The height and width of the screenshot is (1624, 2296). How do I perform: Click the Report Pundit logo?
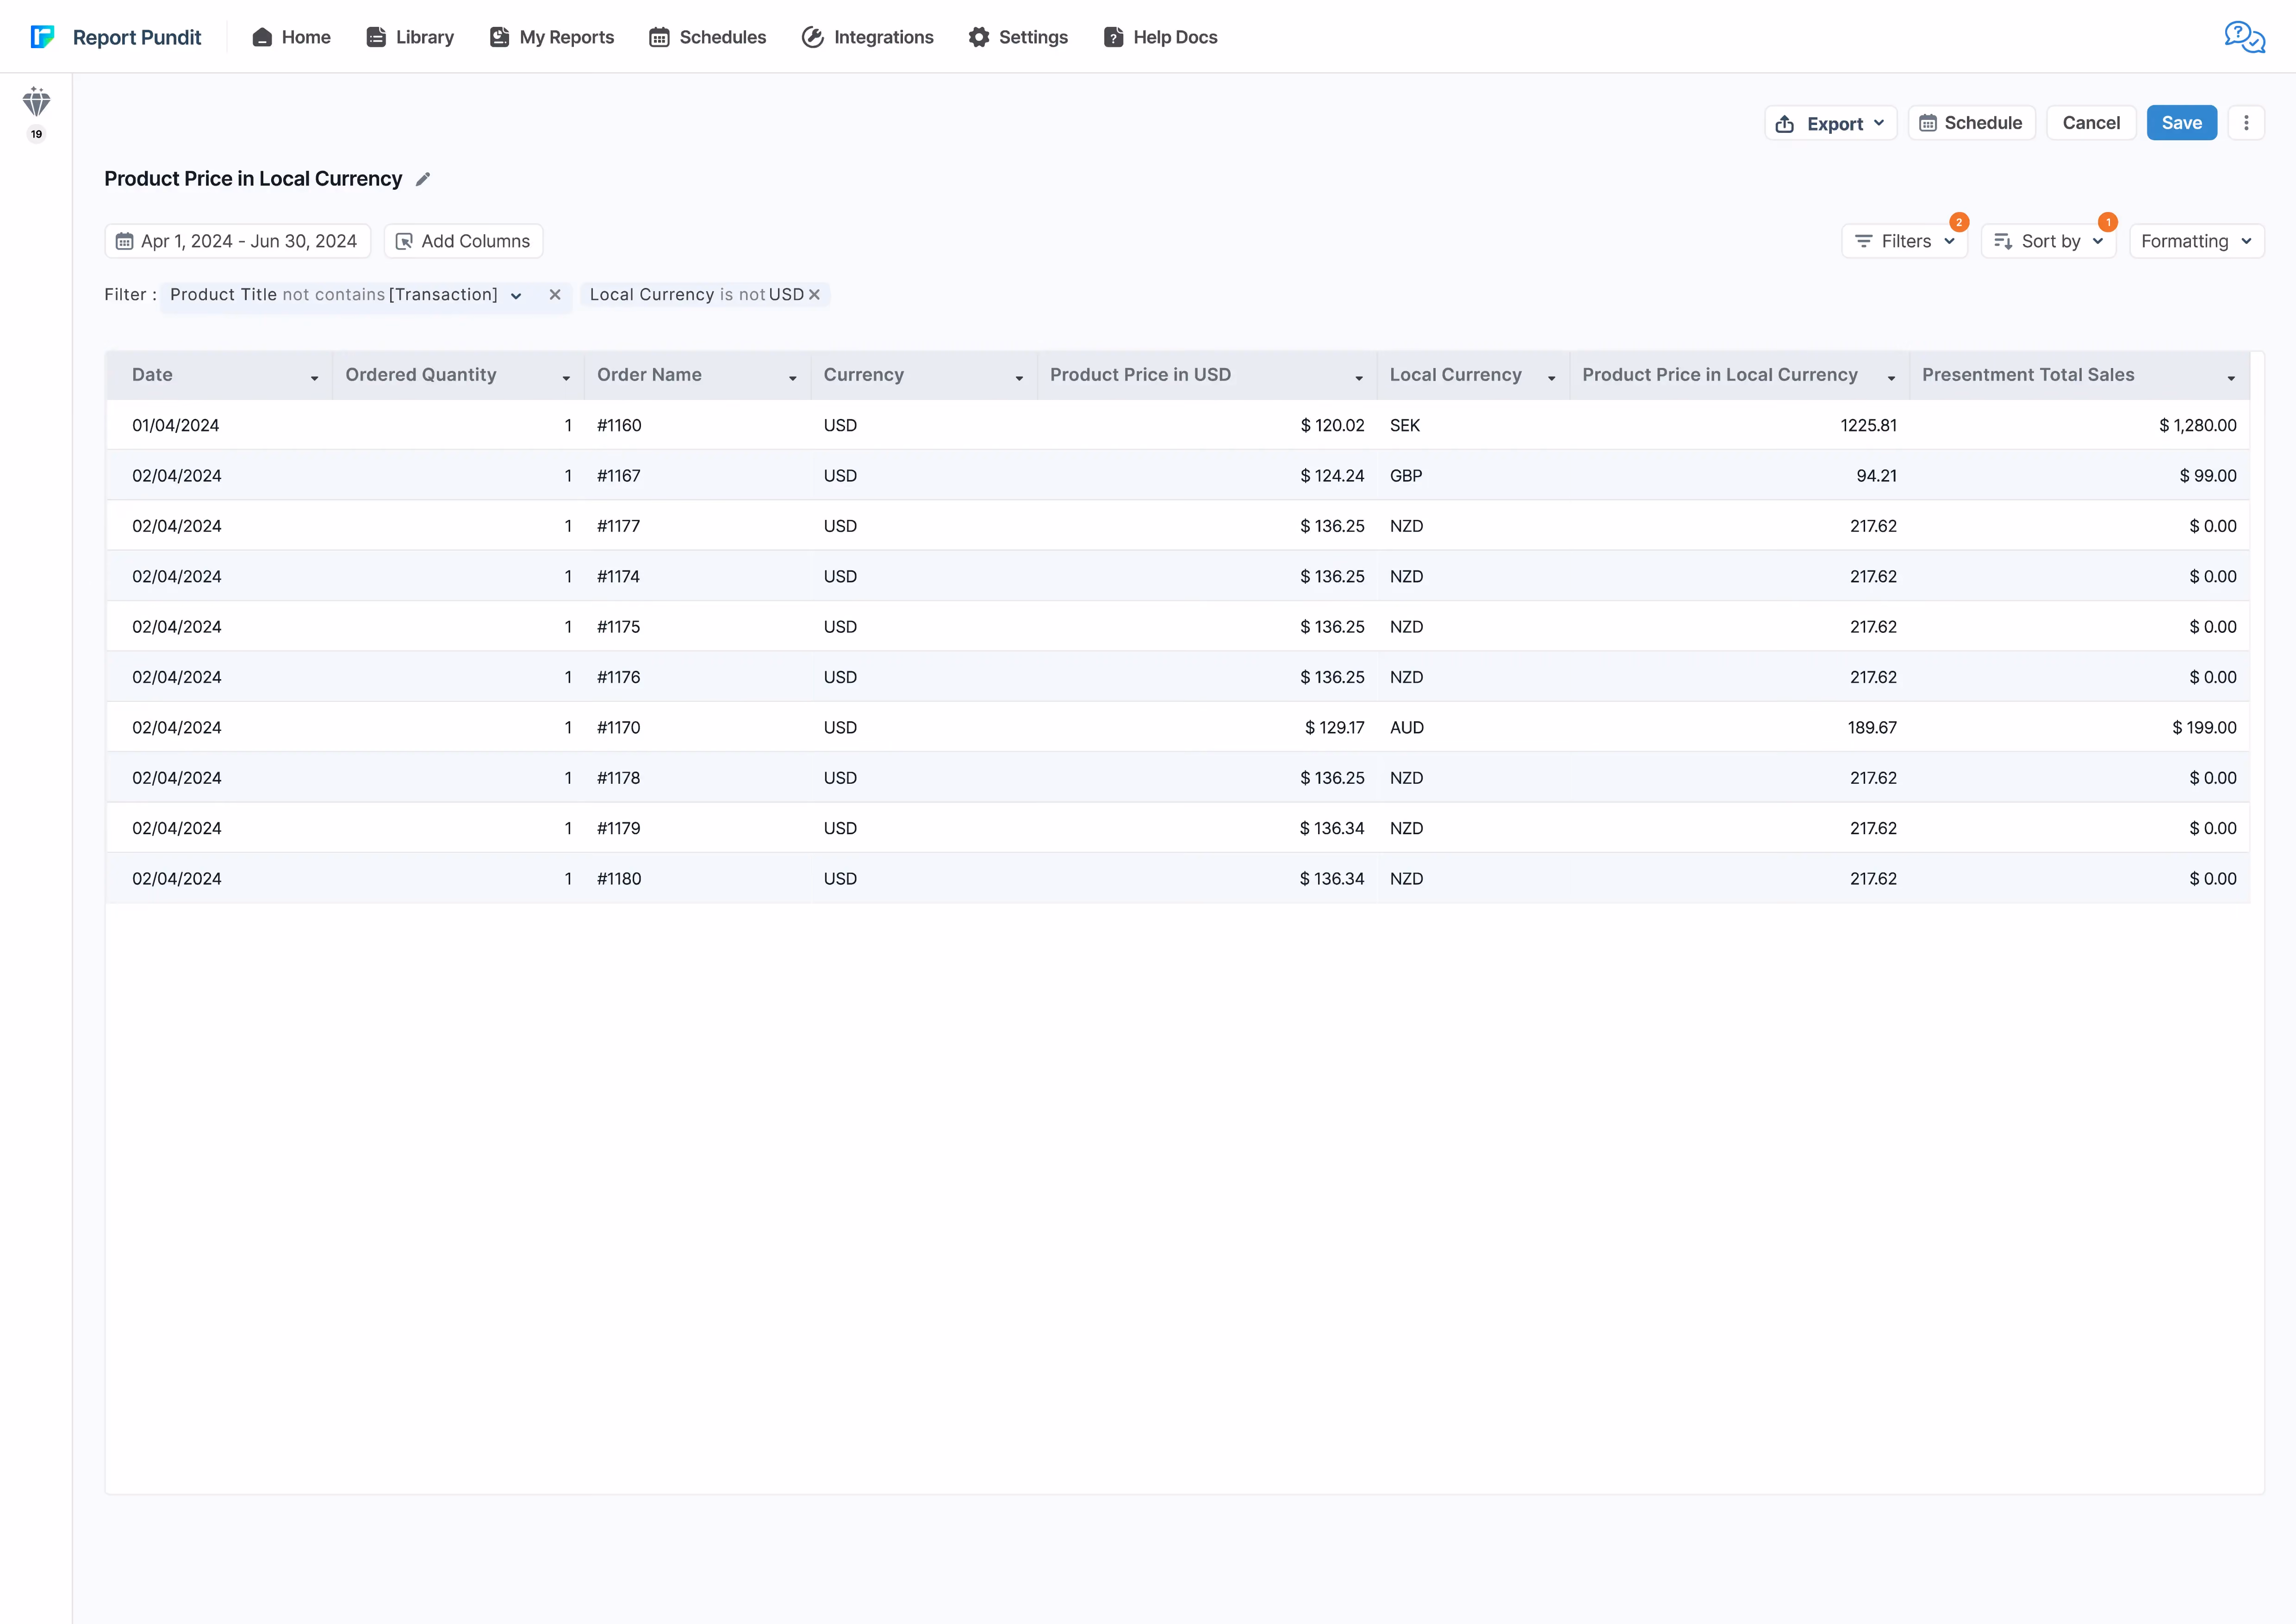click(116, 37)
